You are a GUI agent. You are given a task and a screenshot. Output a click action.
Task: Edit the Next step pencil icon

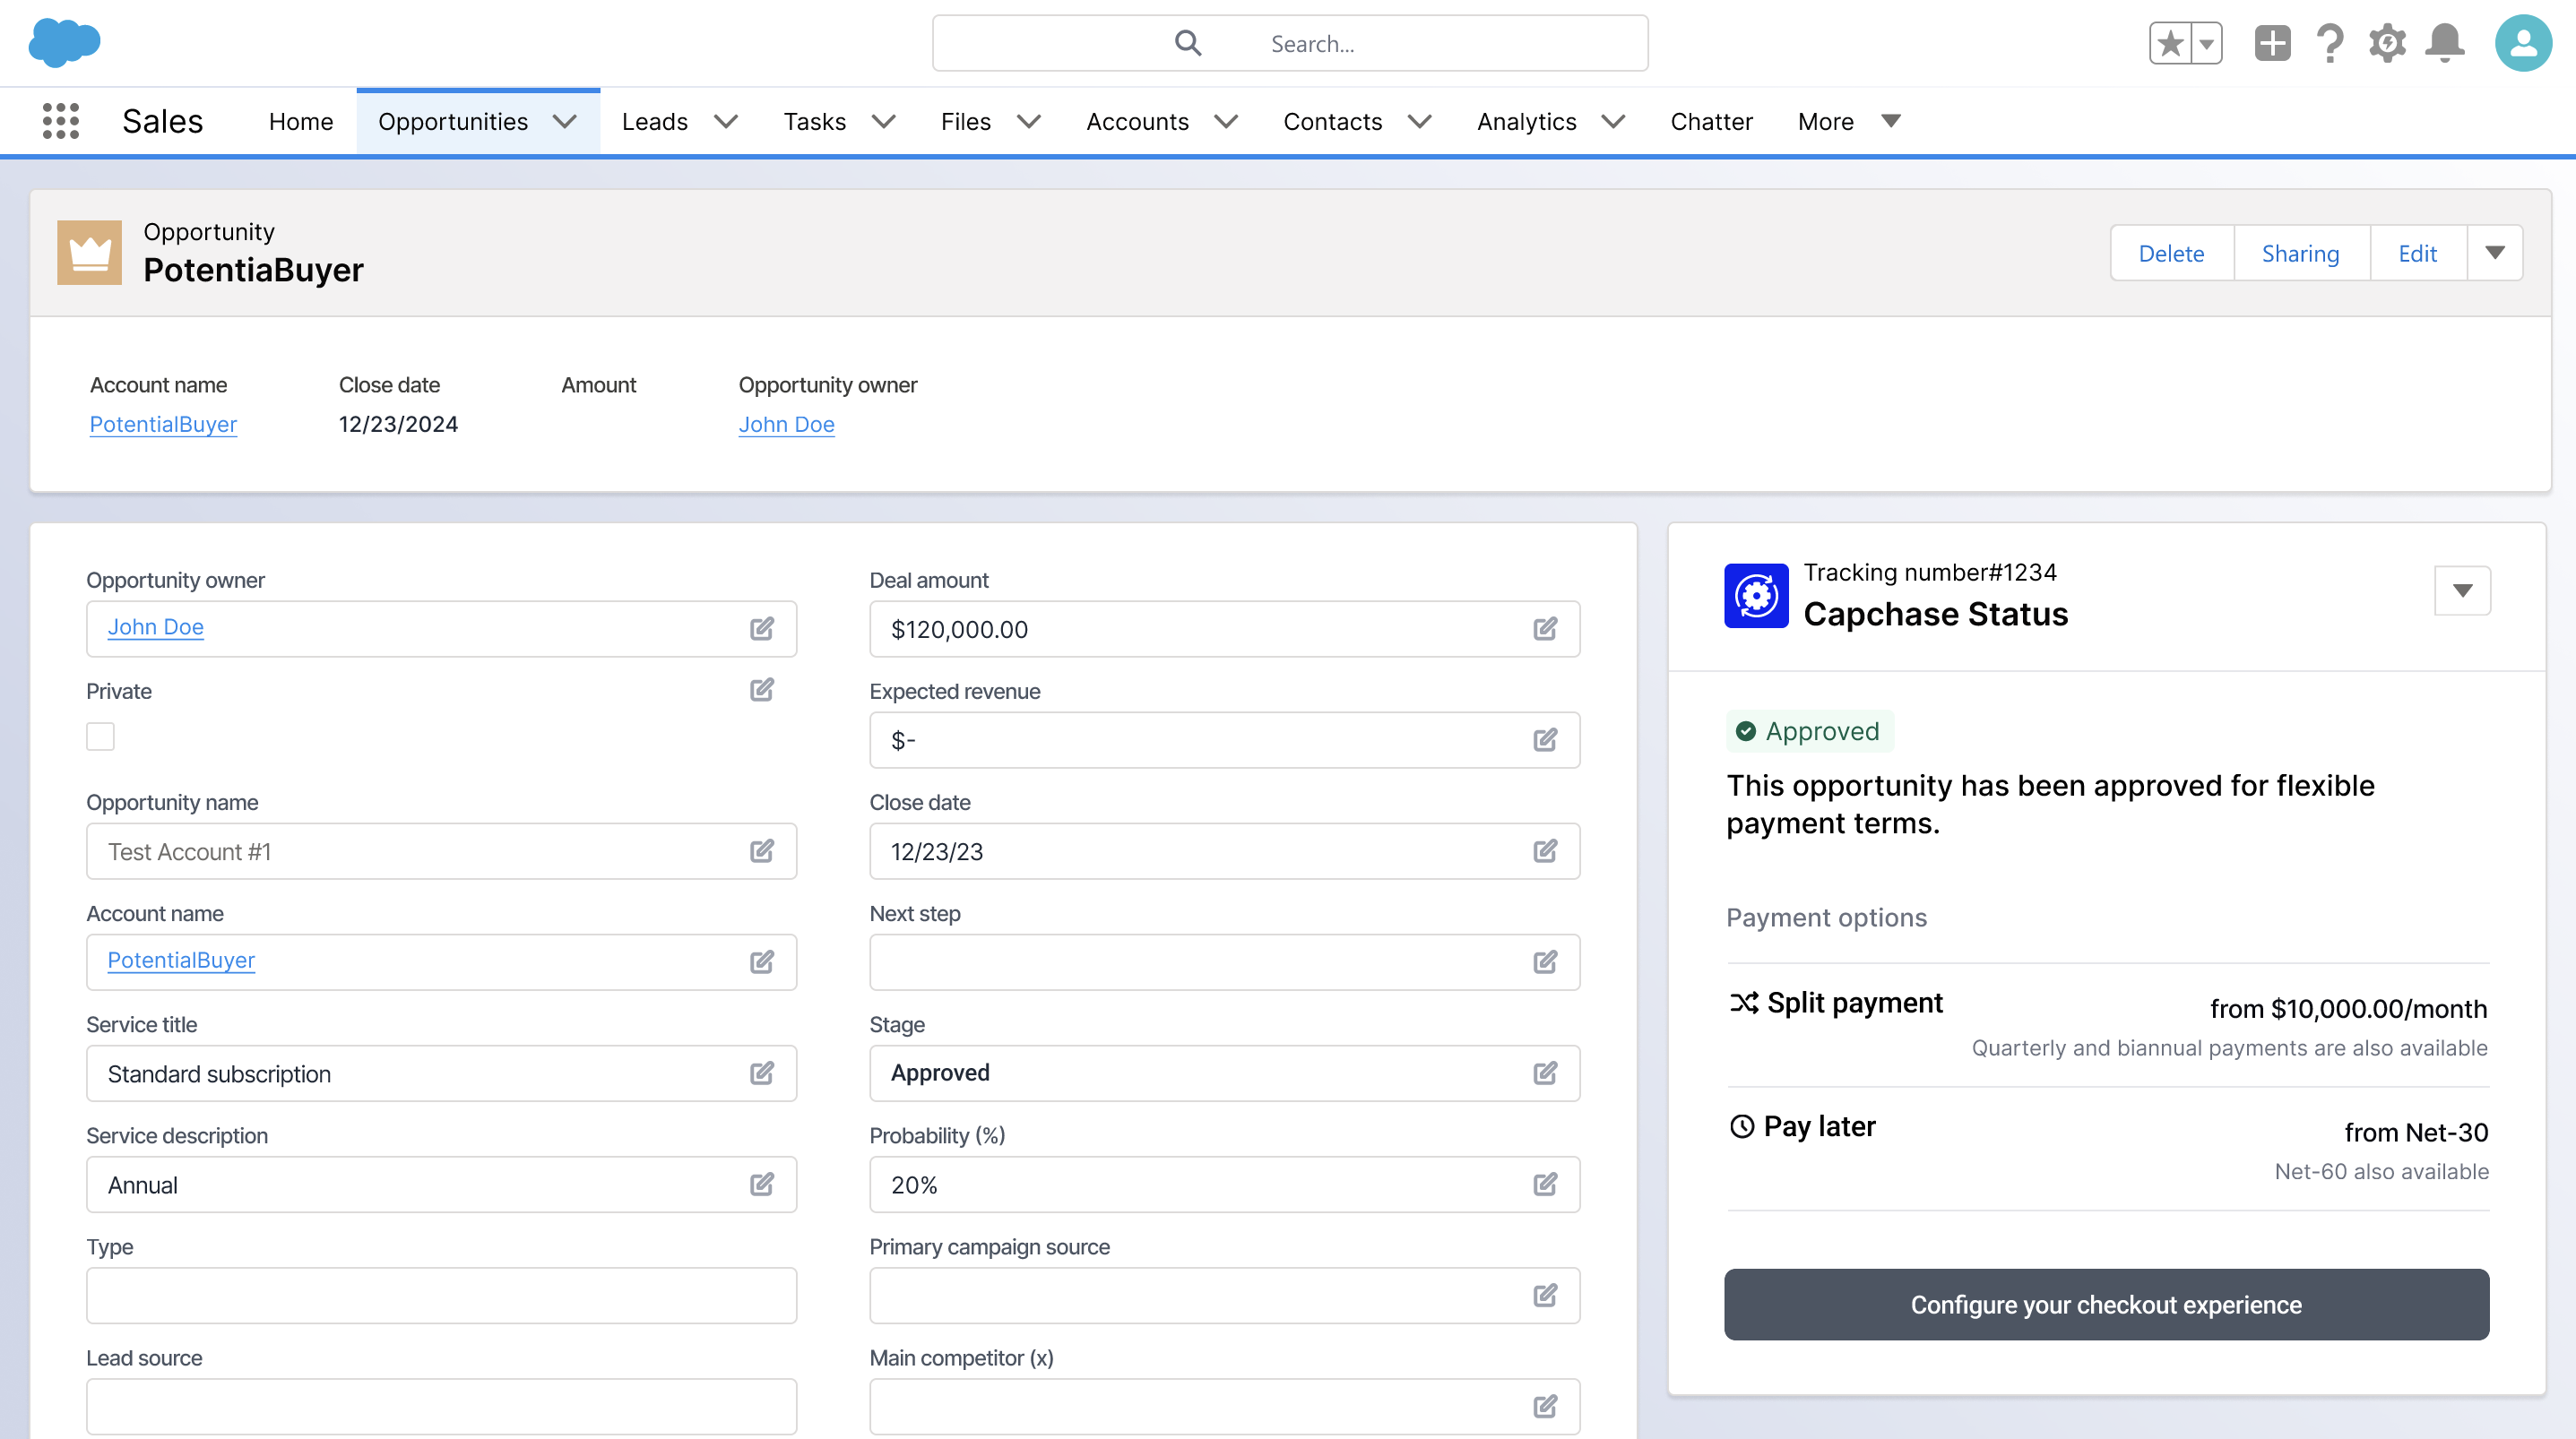[1545, 962]
